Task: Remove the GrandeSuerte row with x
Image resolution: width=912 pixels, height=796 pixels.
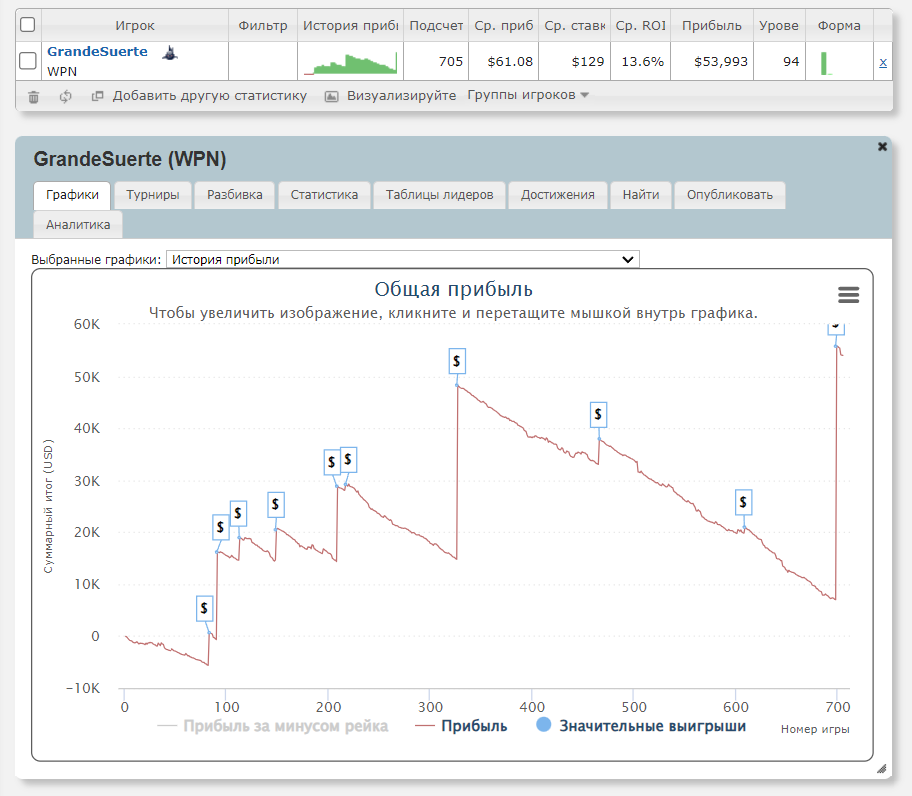Action: coord(882,62)
